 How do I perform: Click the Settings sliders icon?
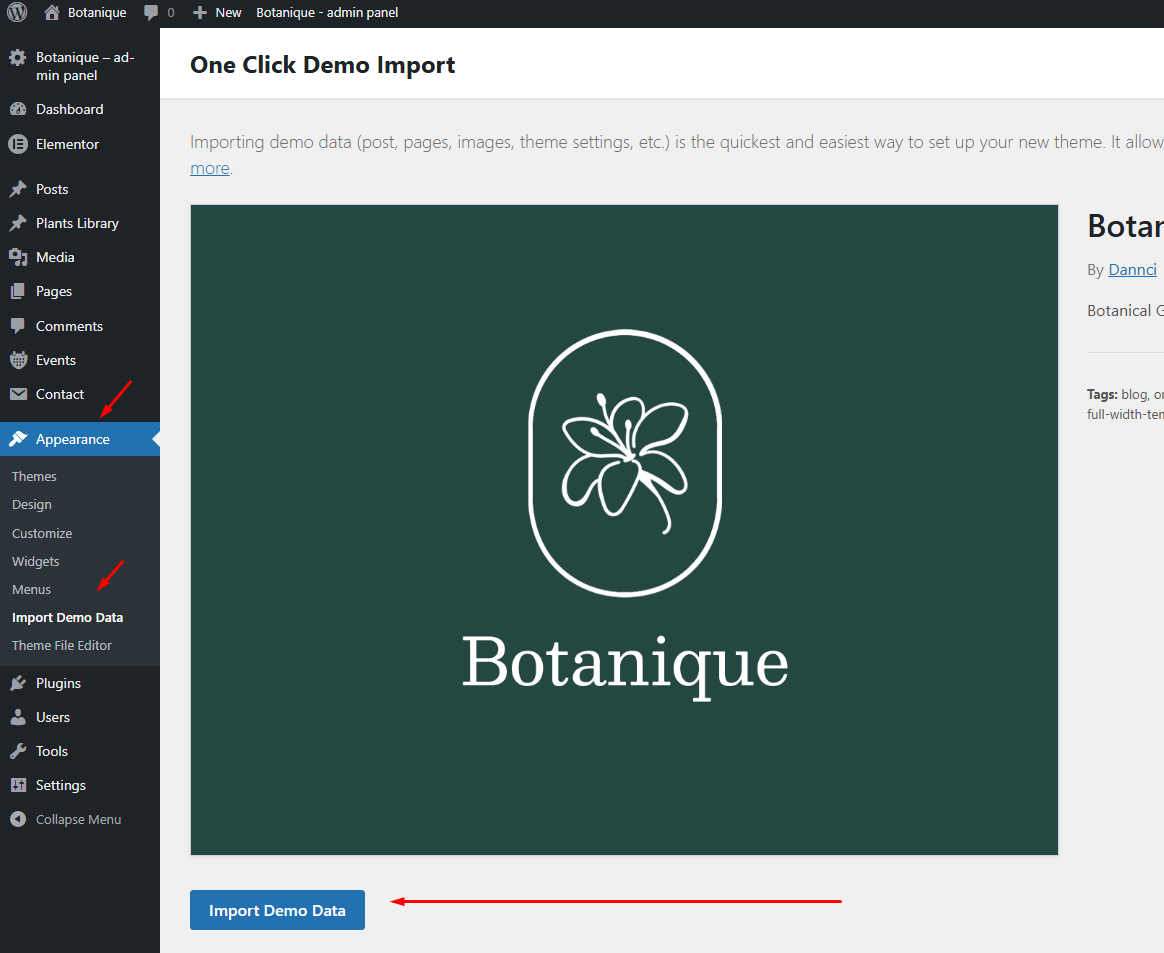coord(18,785)
